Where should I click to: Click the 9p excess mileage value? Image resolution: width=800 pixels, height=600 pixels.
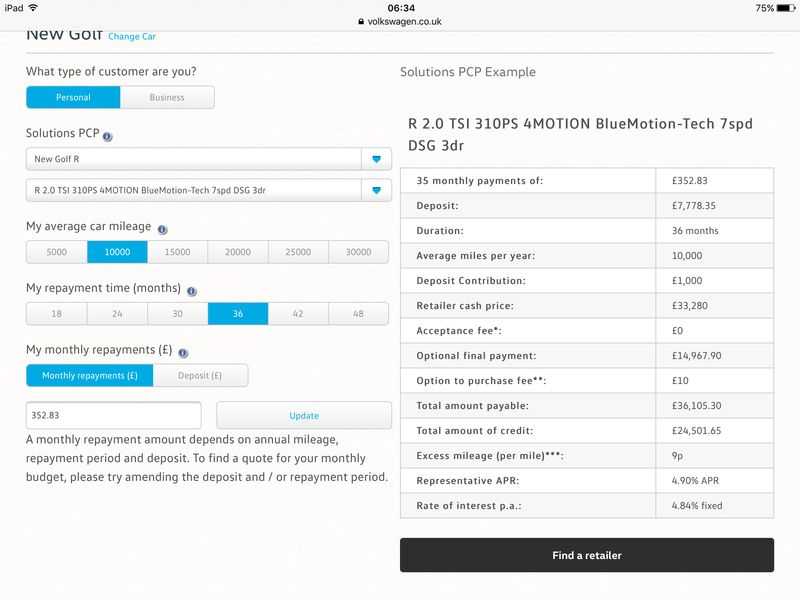click(x=677, y=456)
